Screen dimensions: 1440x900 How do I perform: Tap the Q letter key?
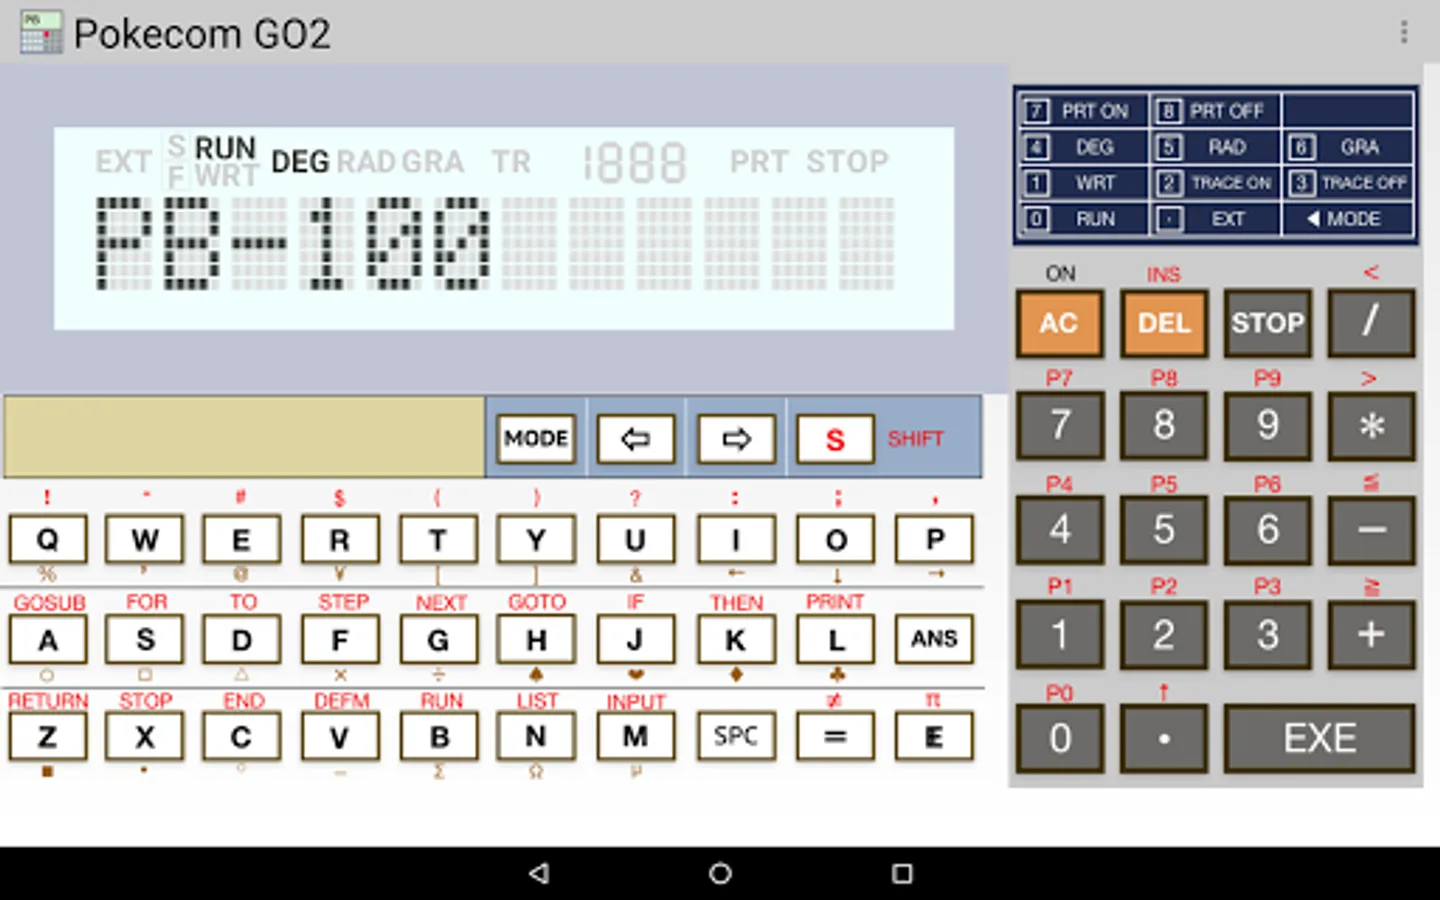(x=48, y=540)
